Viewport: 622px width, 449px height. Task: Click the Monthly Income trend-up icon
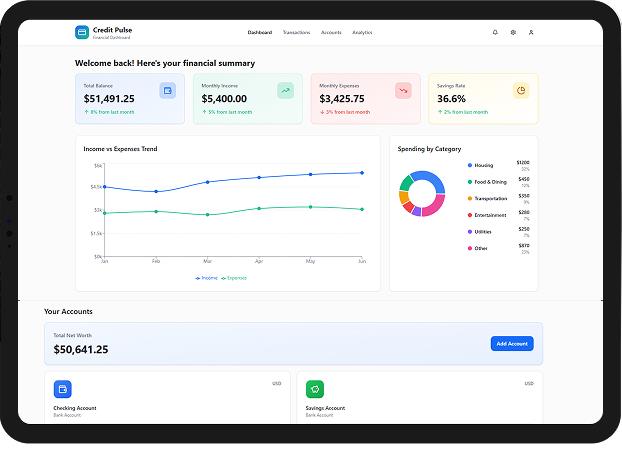[x=285, y=91]
